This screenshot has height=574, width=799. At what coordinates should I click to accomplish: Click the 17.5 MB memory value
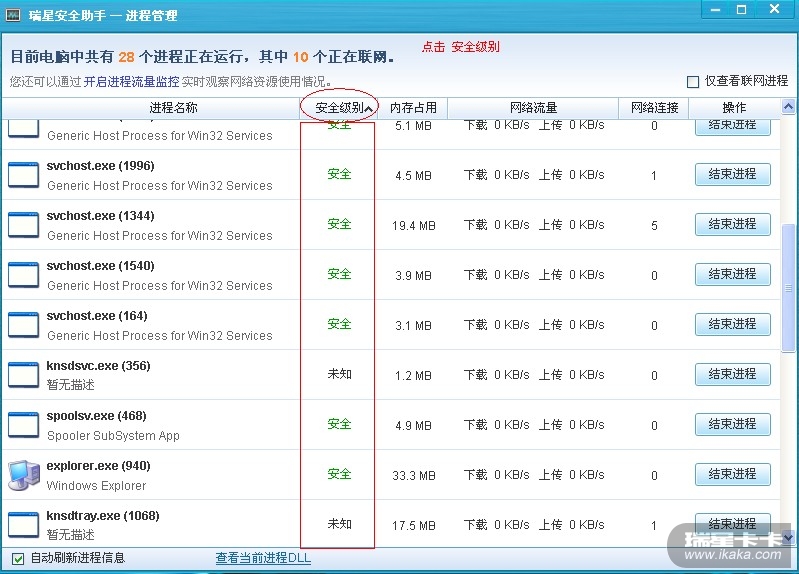[x=414, y=526]
